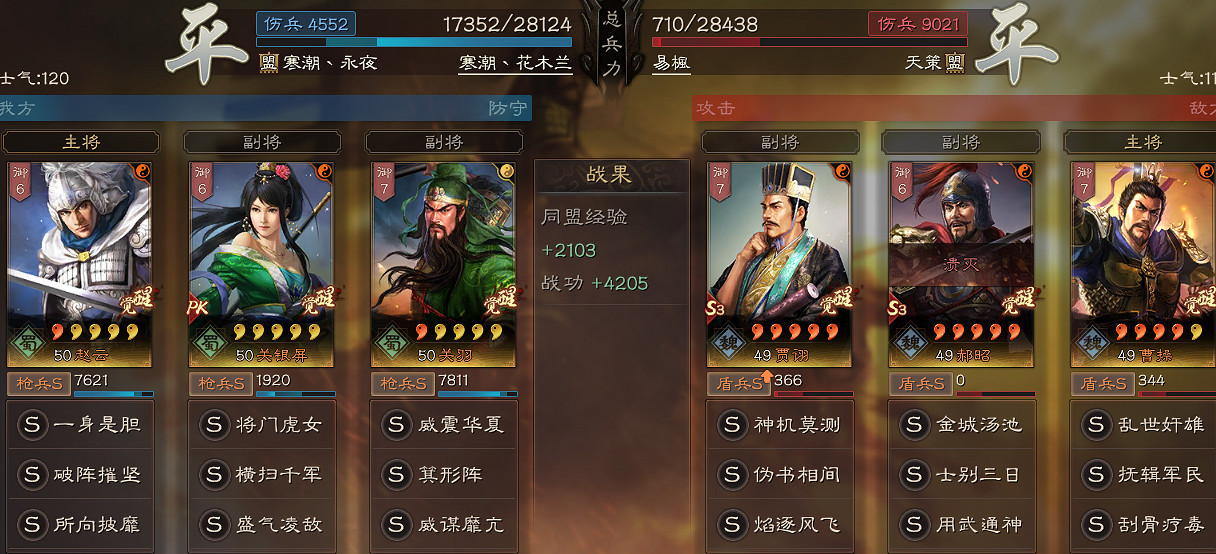Click the 伤兵 9021 enemy wounded label
Screen dimensions: 1216x554
[916, 24]
